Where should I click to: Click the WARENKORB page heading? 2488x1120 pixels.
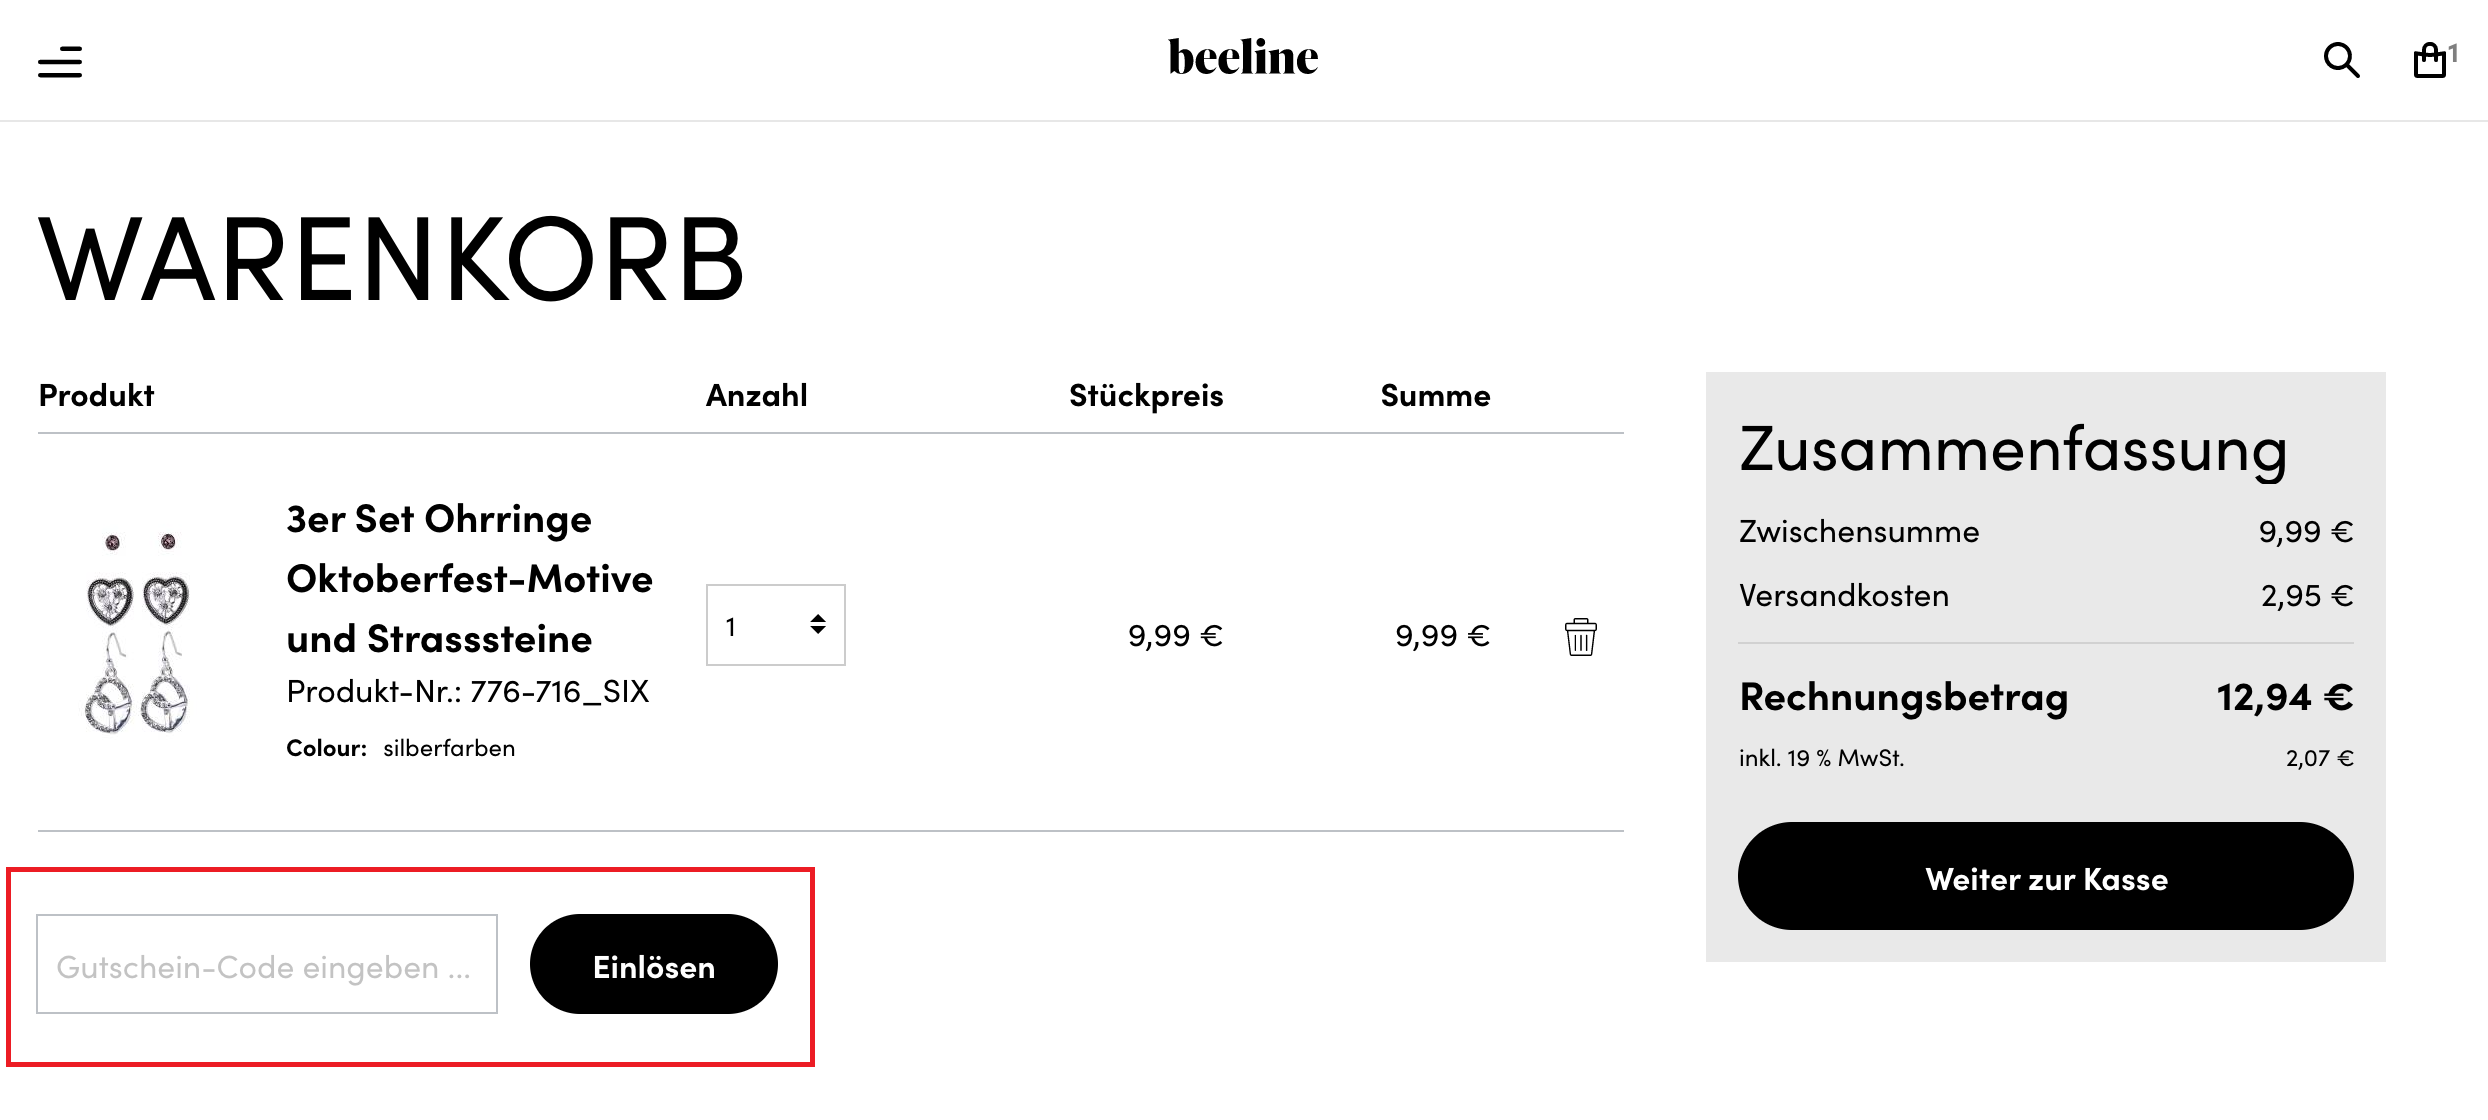391,260
